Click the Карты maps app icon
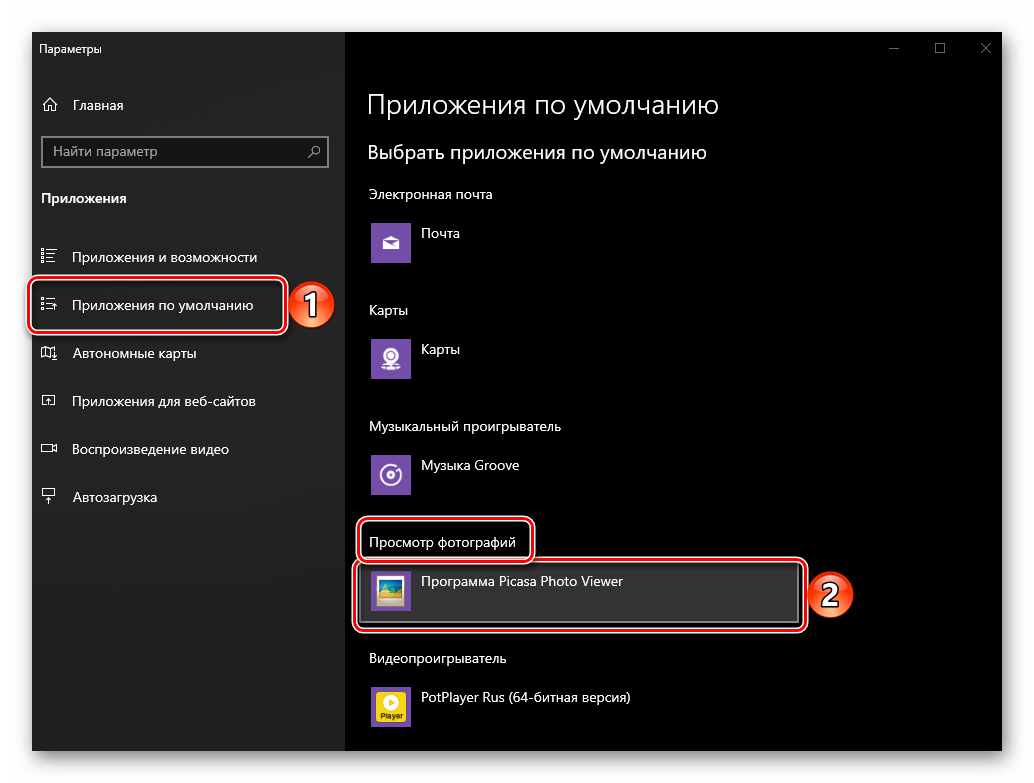 pyautogui.click(x=390, y=359)
